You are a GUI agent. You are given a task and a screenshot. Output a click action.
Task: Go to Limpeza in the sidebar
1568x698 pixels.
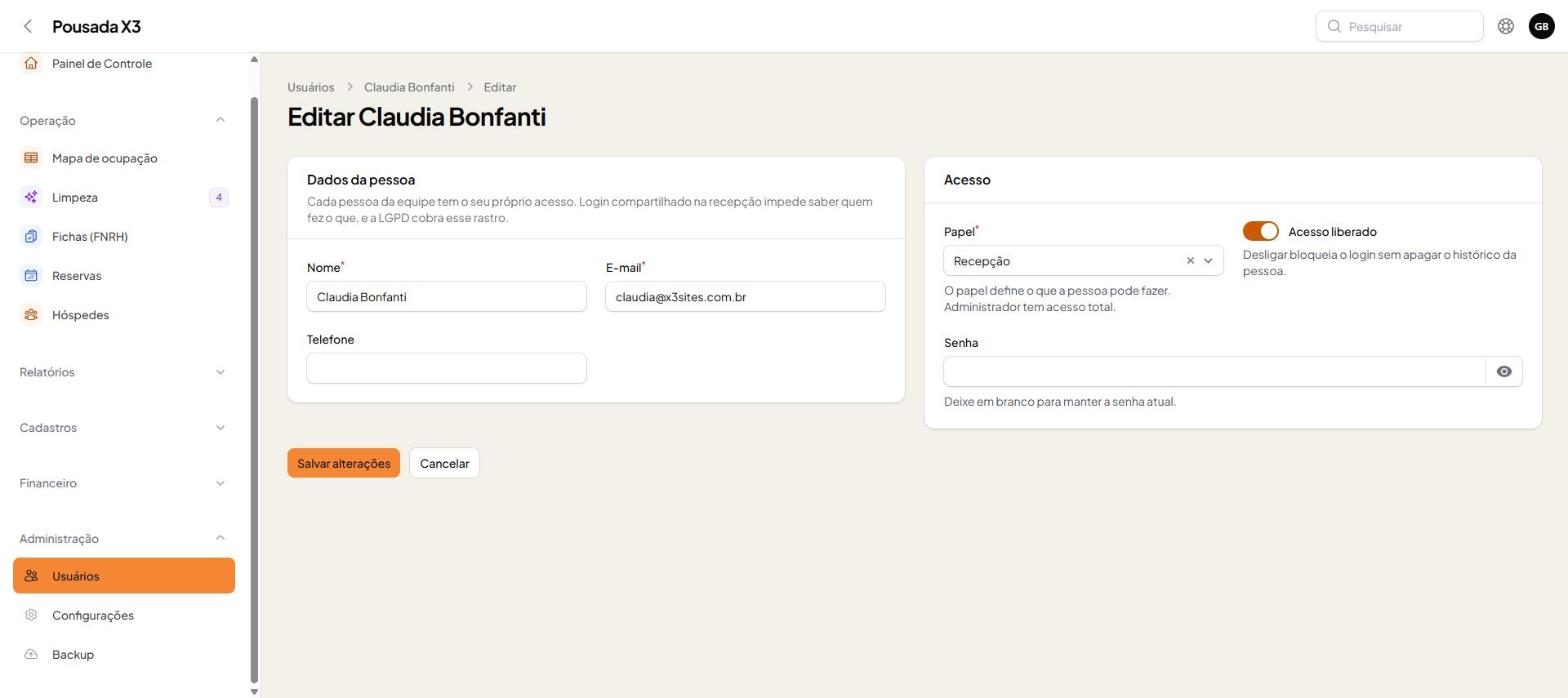124,197
